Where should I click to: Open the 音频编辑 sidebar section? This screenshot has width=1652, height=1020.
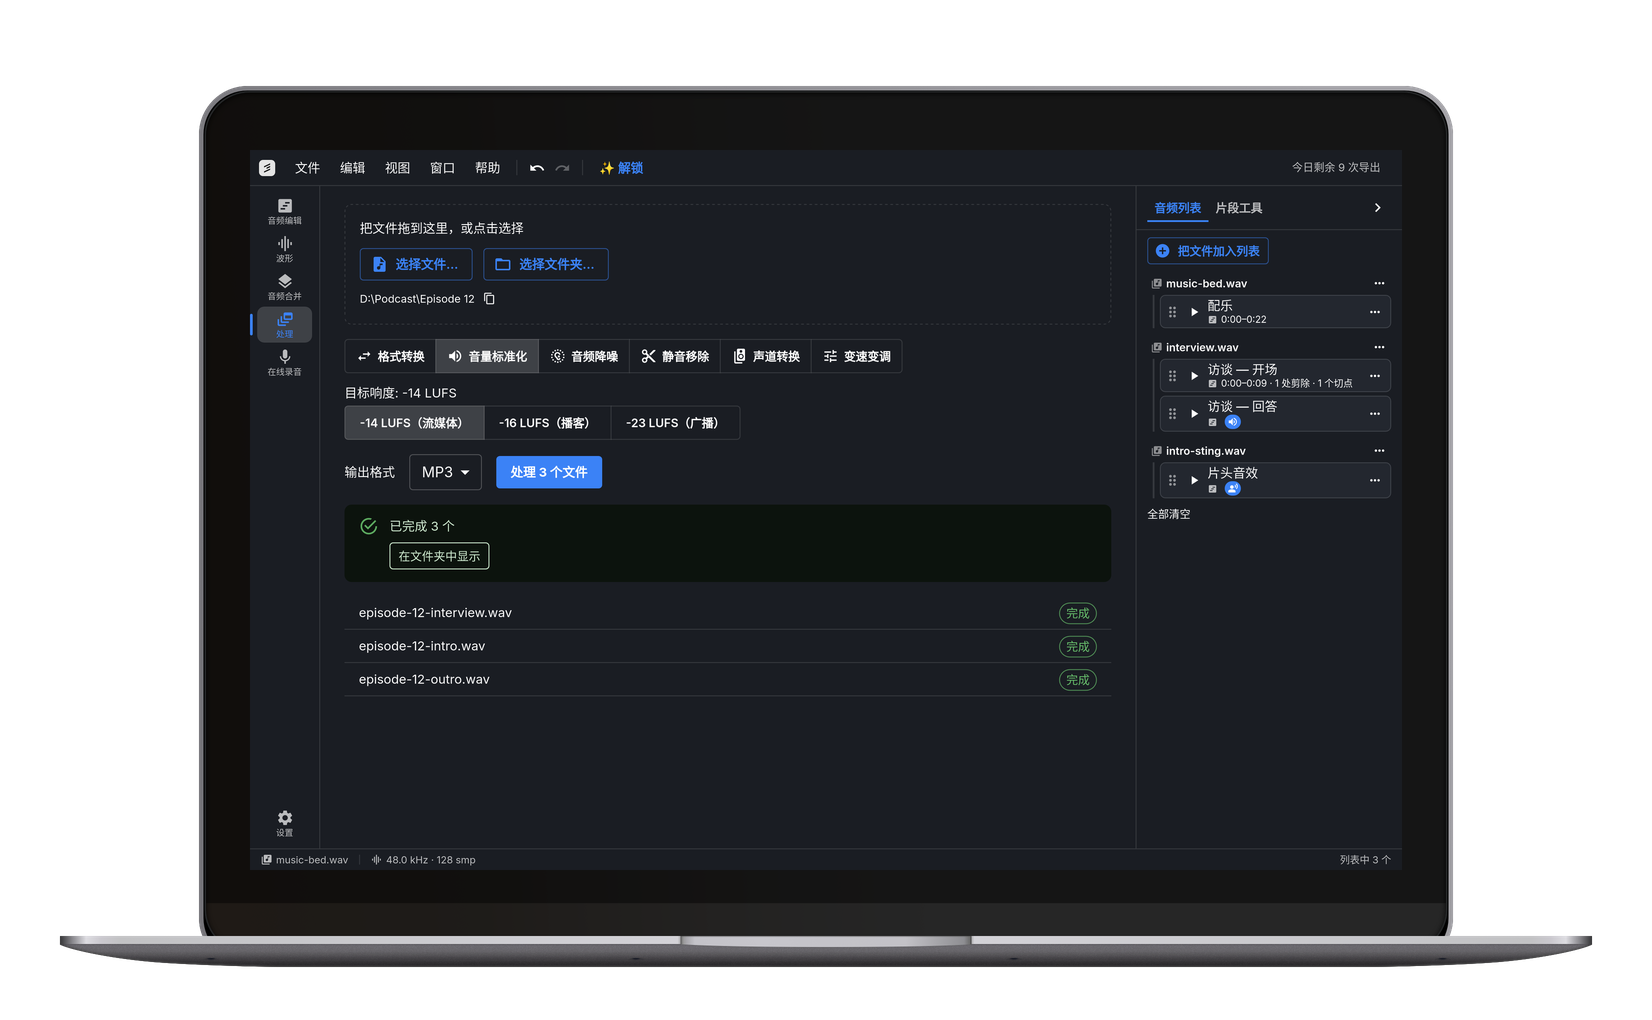tap(284, 211)
